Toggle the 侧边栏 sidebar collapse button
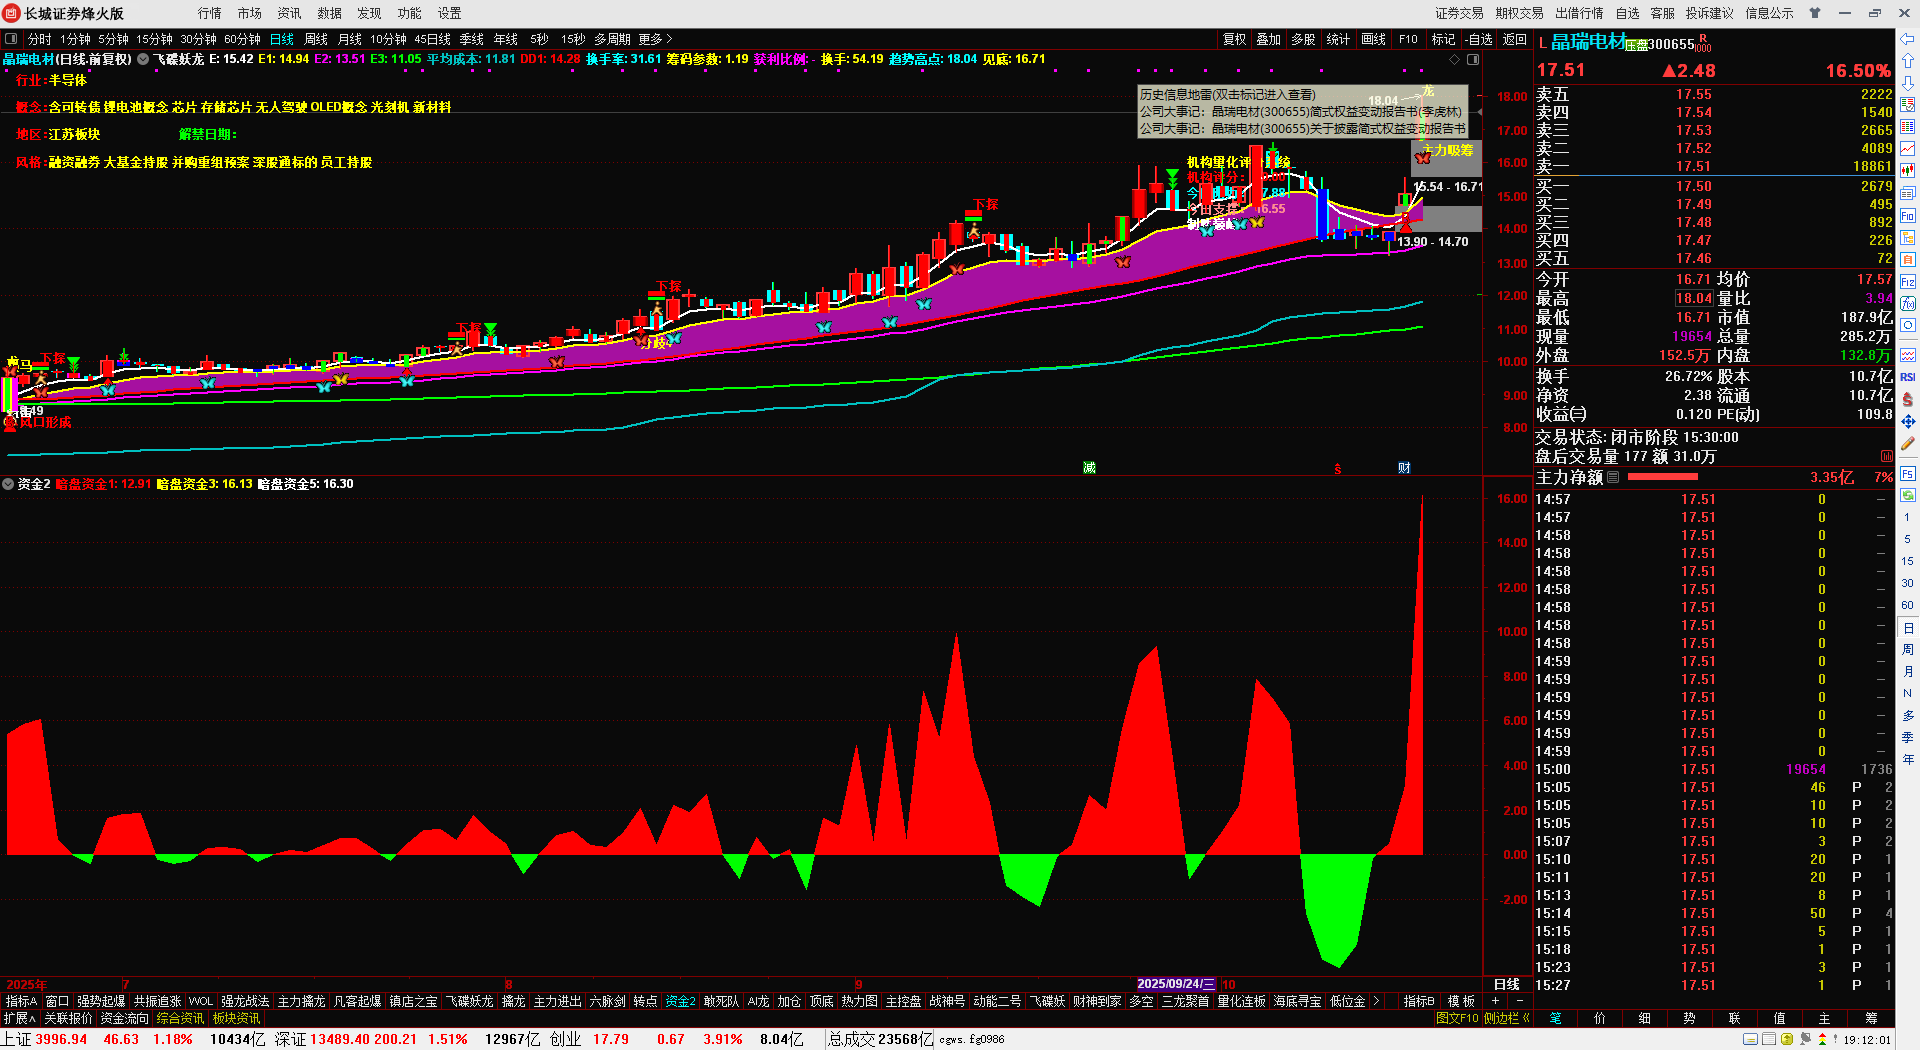The height and width of the screenshot is (1050, 1920). (x=1507, y=1018)
